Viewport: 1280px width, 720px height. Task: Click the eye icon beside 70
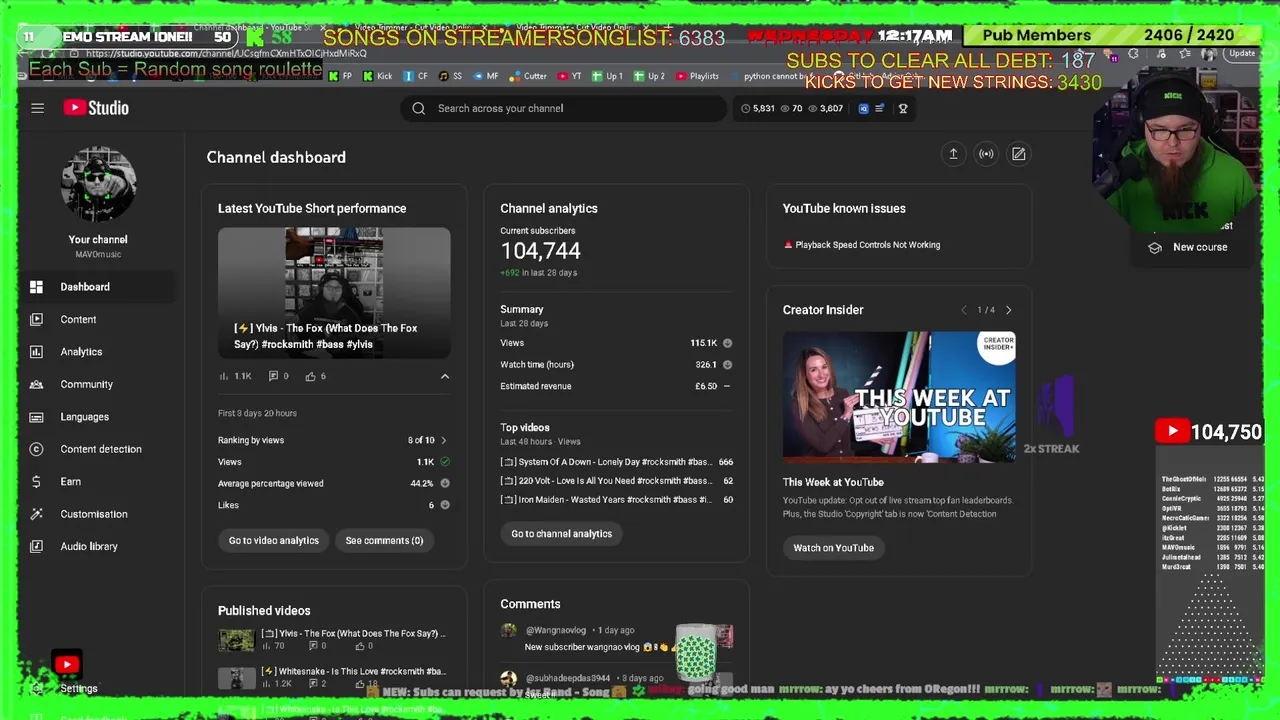click(785, 108)
